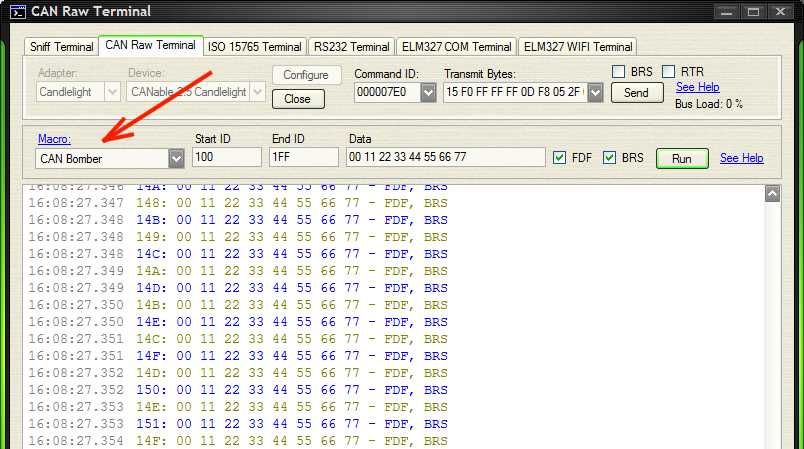Open the Transmit Bytes dropdown arrow

595,93
